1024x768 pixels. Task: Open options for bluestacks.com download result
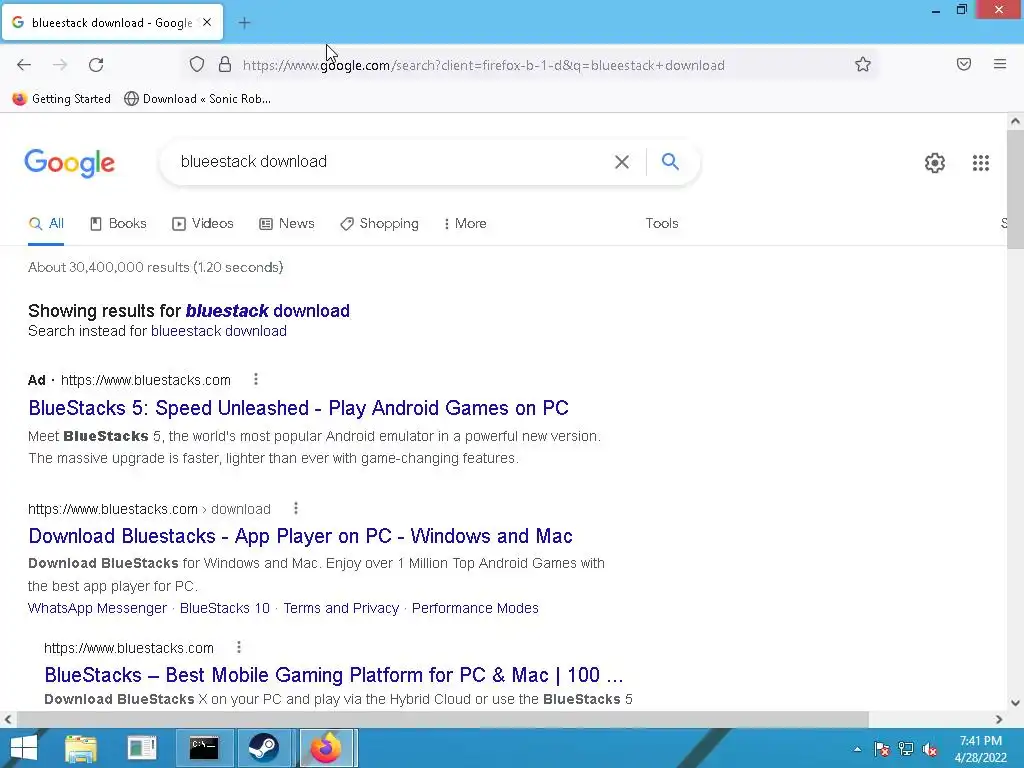(x=296, y=508)
